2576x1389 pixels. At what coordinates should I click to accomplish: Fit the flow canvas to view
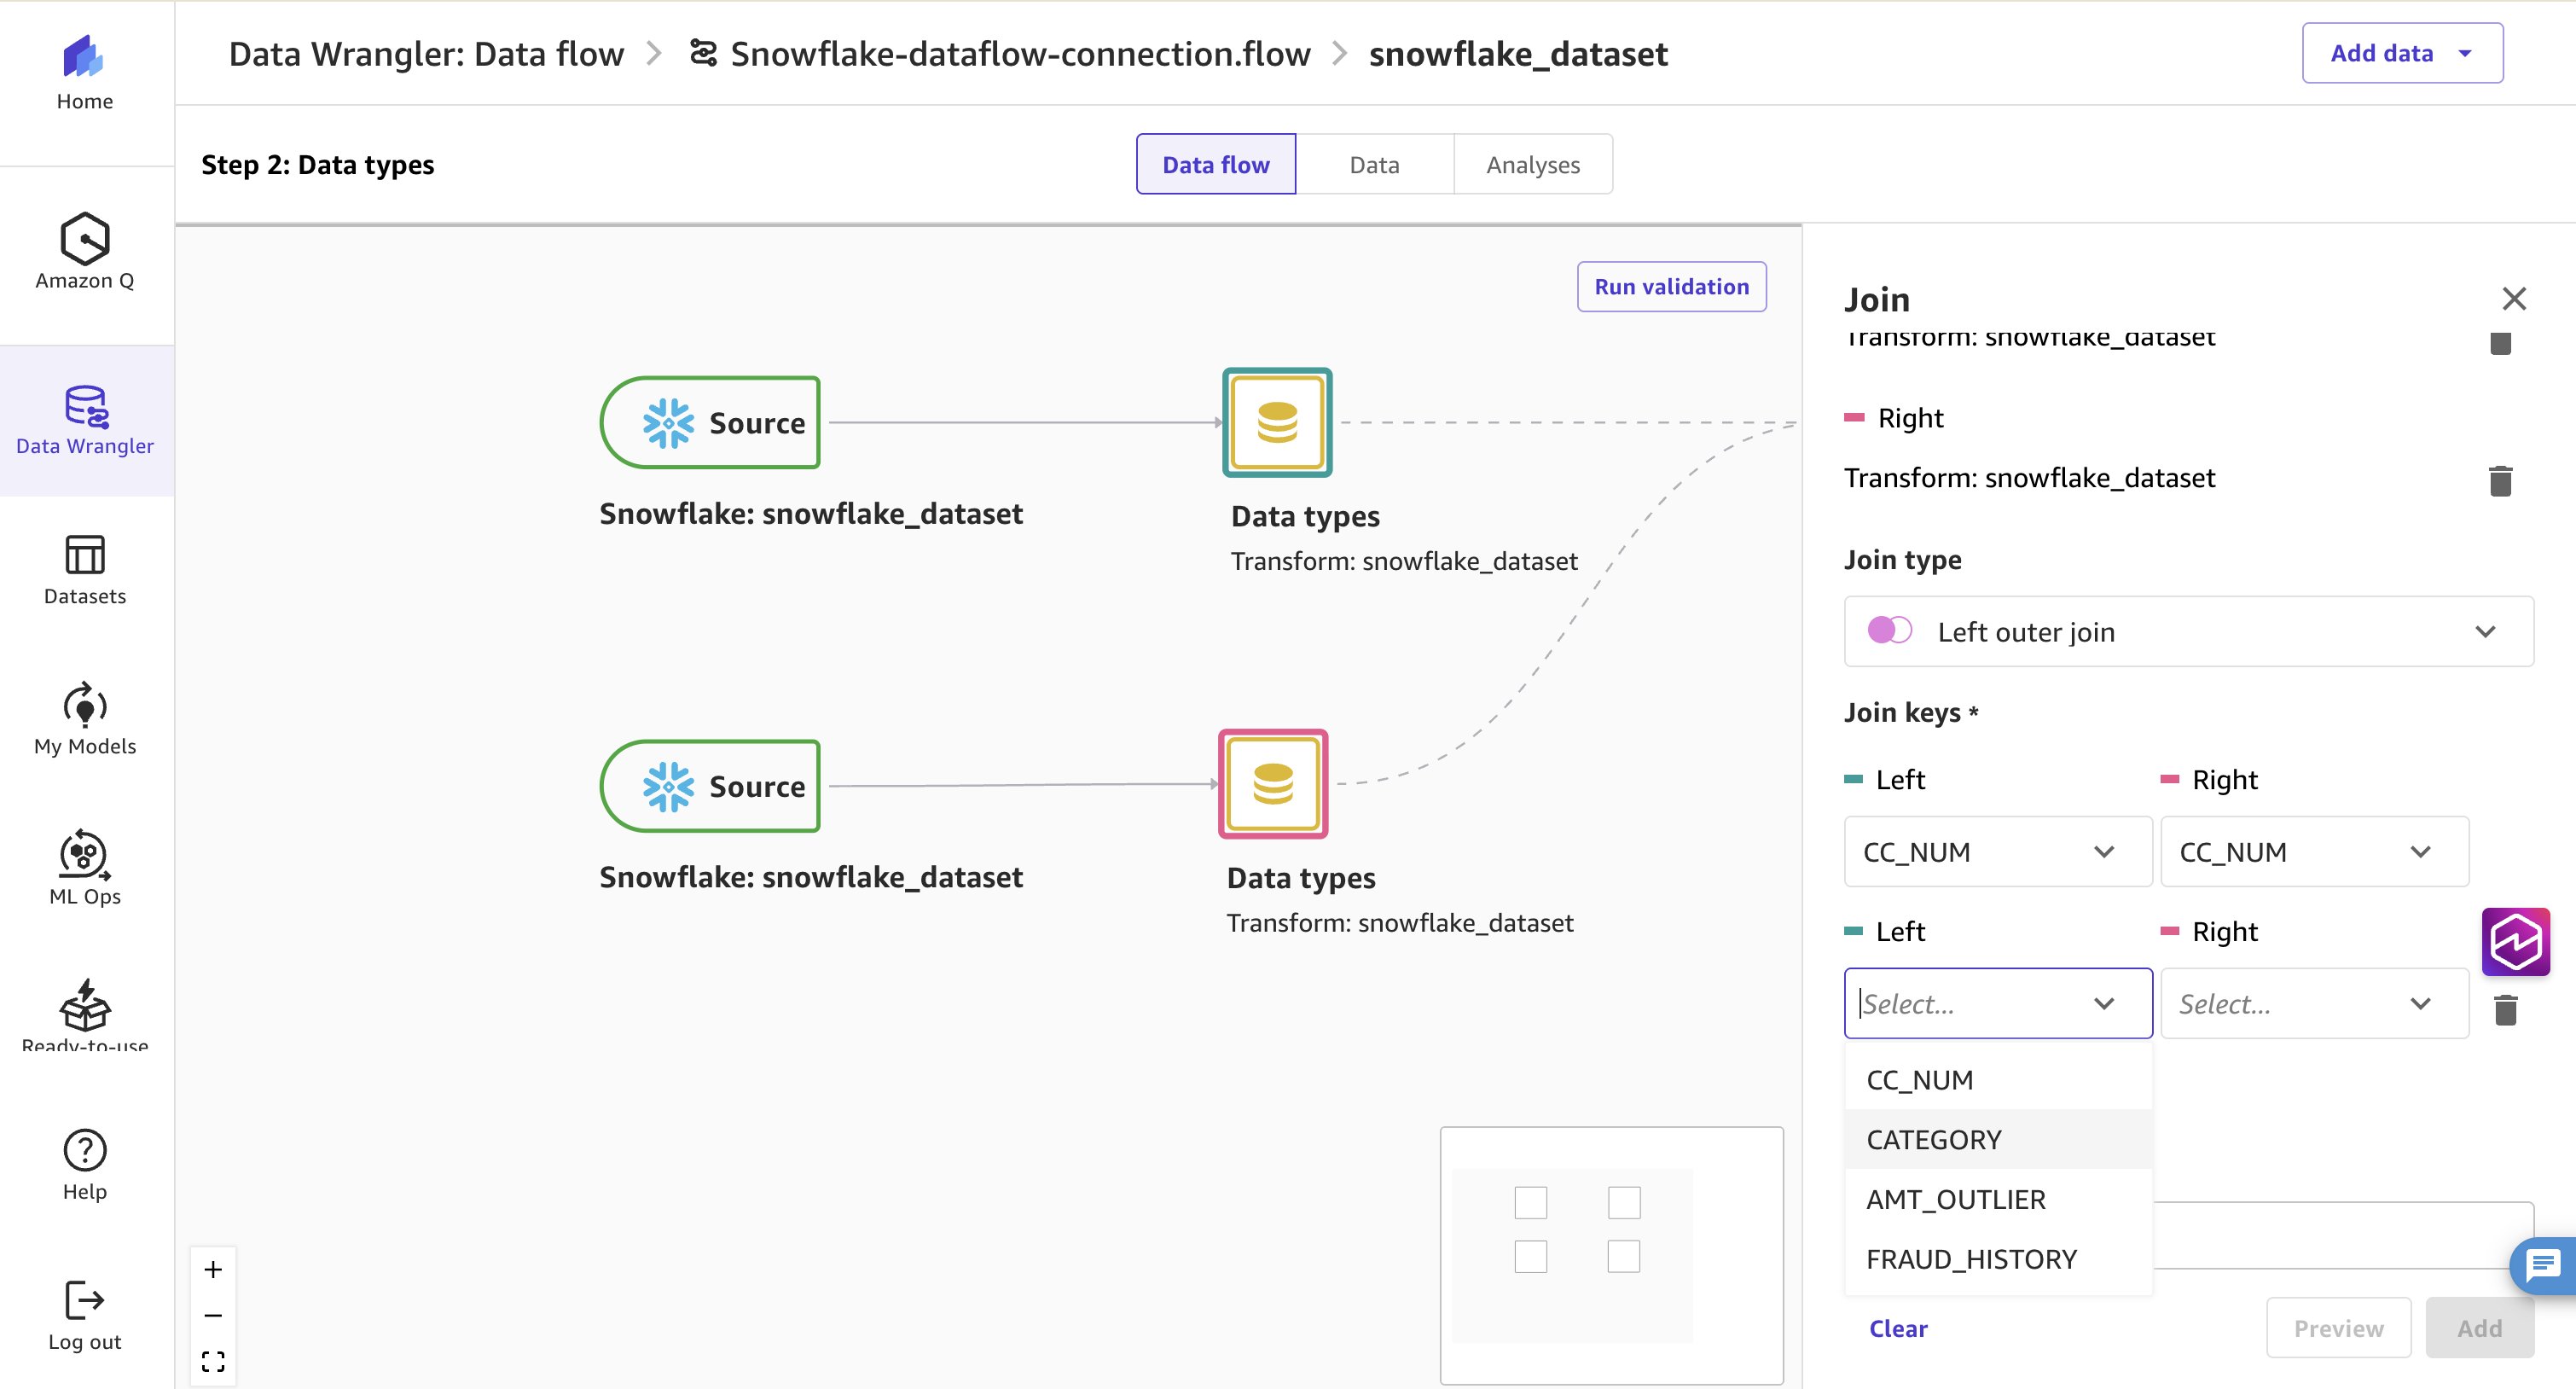coord(213,1361)
